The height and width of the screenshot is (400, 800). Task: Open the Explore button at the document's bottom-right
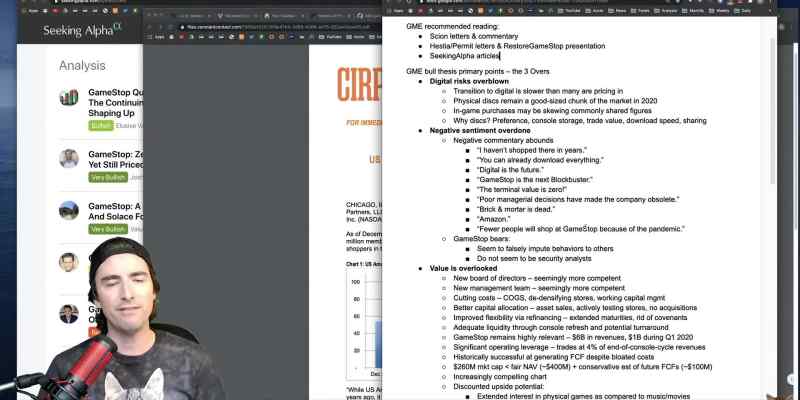point(792,379)
